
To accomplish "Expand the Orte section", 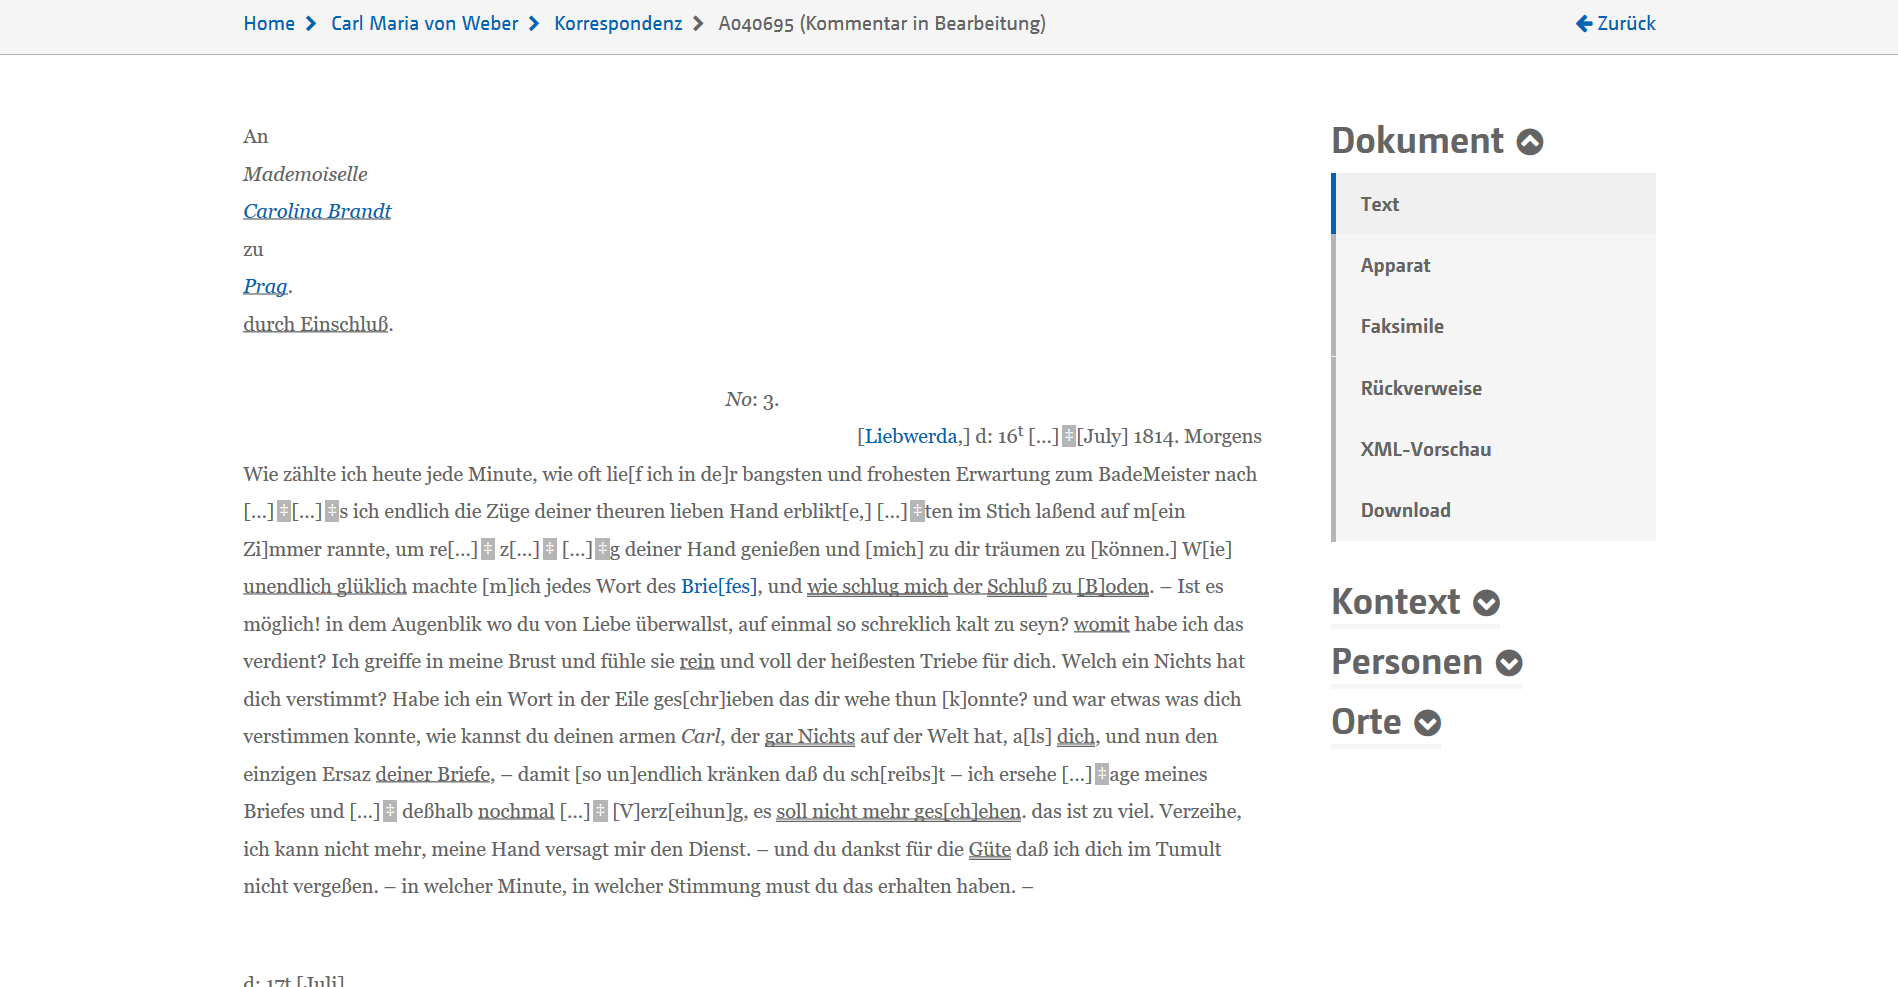I will (x=1428, y=723).
